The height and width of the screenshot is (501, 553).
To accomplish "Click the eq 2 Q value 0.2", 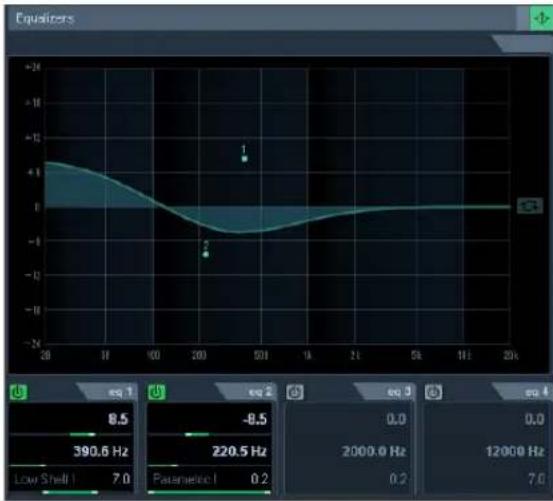I will pyautogui.click(x=259, y=479).
